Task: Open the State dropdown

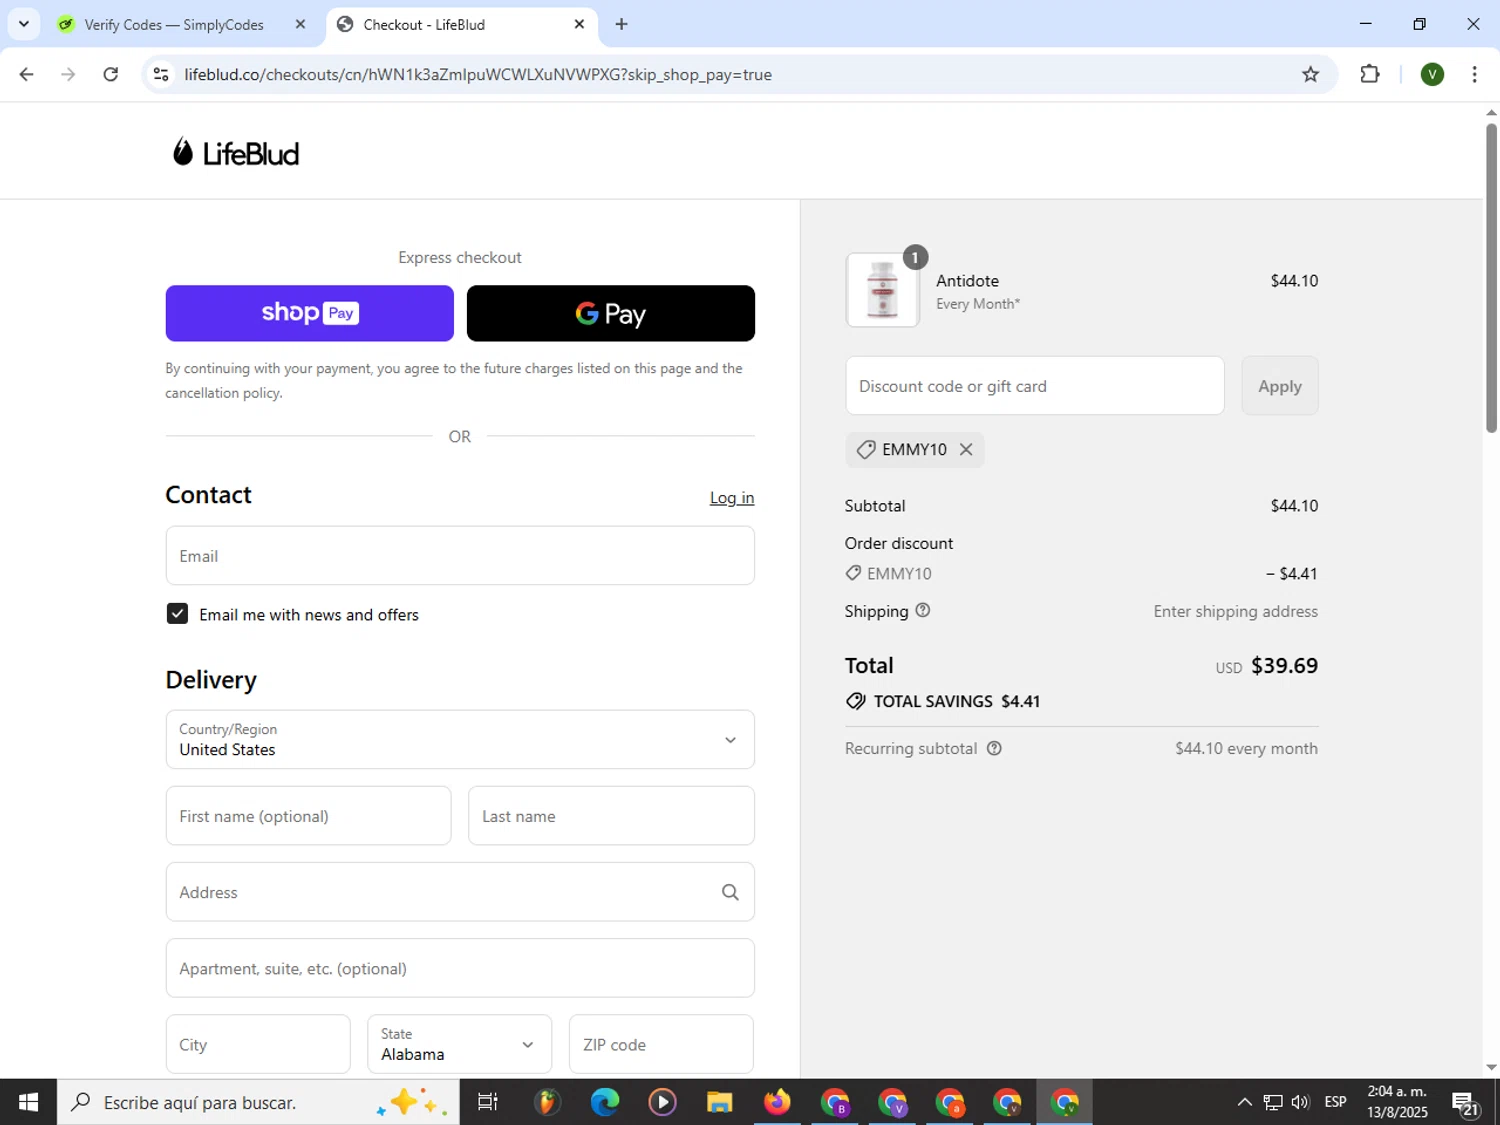Action: tap(460, 1044)
